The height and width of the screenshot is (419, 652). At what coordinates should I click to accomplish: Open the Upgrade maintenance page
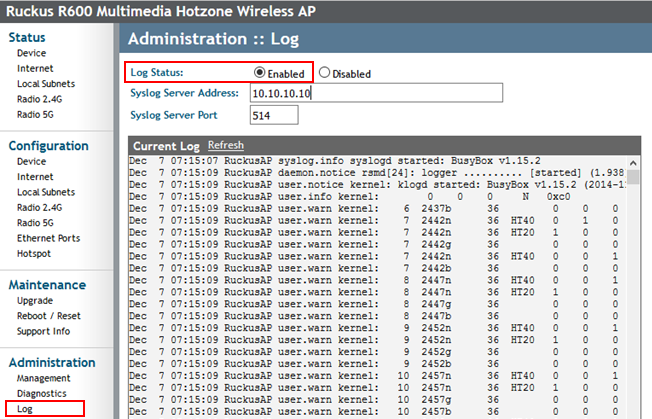coord(35,301)
